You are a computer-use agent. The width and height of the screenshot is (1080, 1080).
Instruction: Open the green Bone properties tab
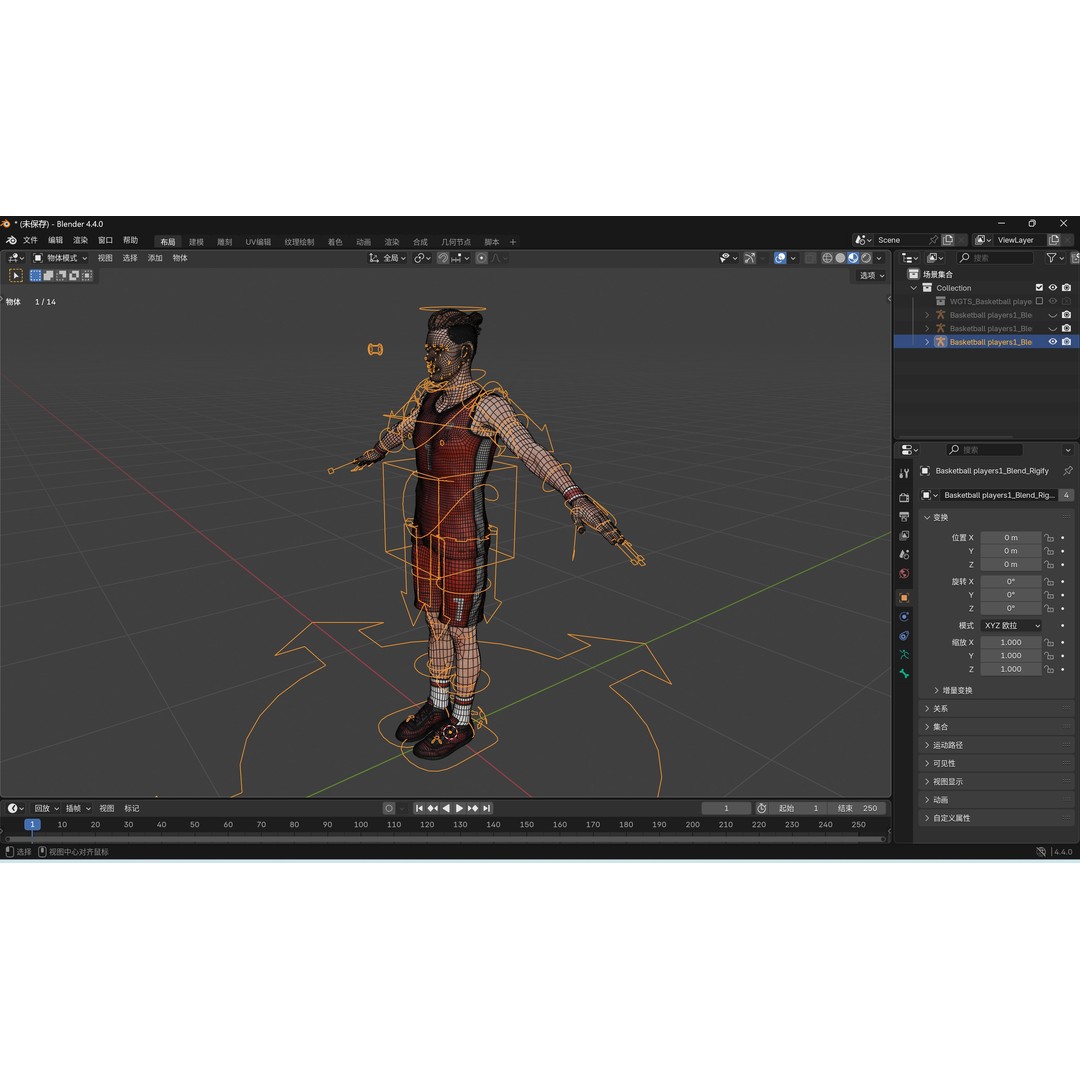(x=904, y=674)
